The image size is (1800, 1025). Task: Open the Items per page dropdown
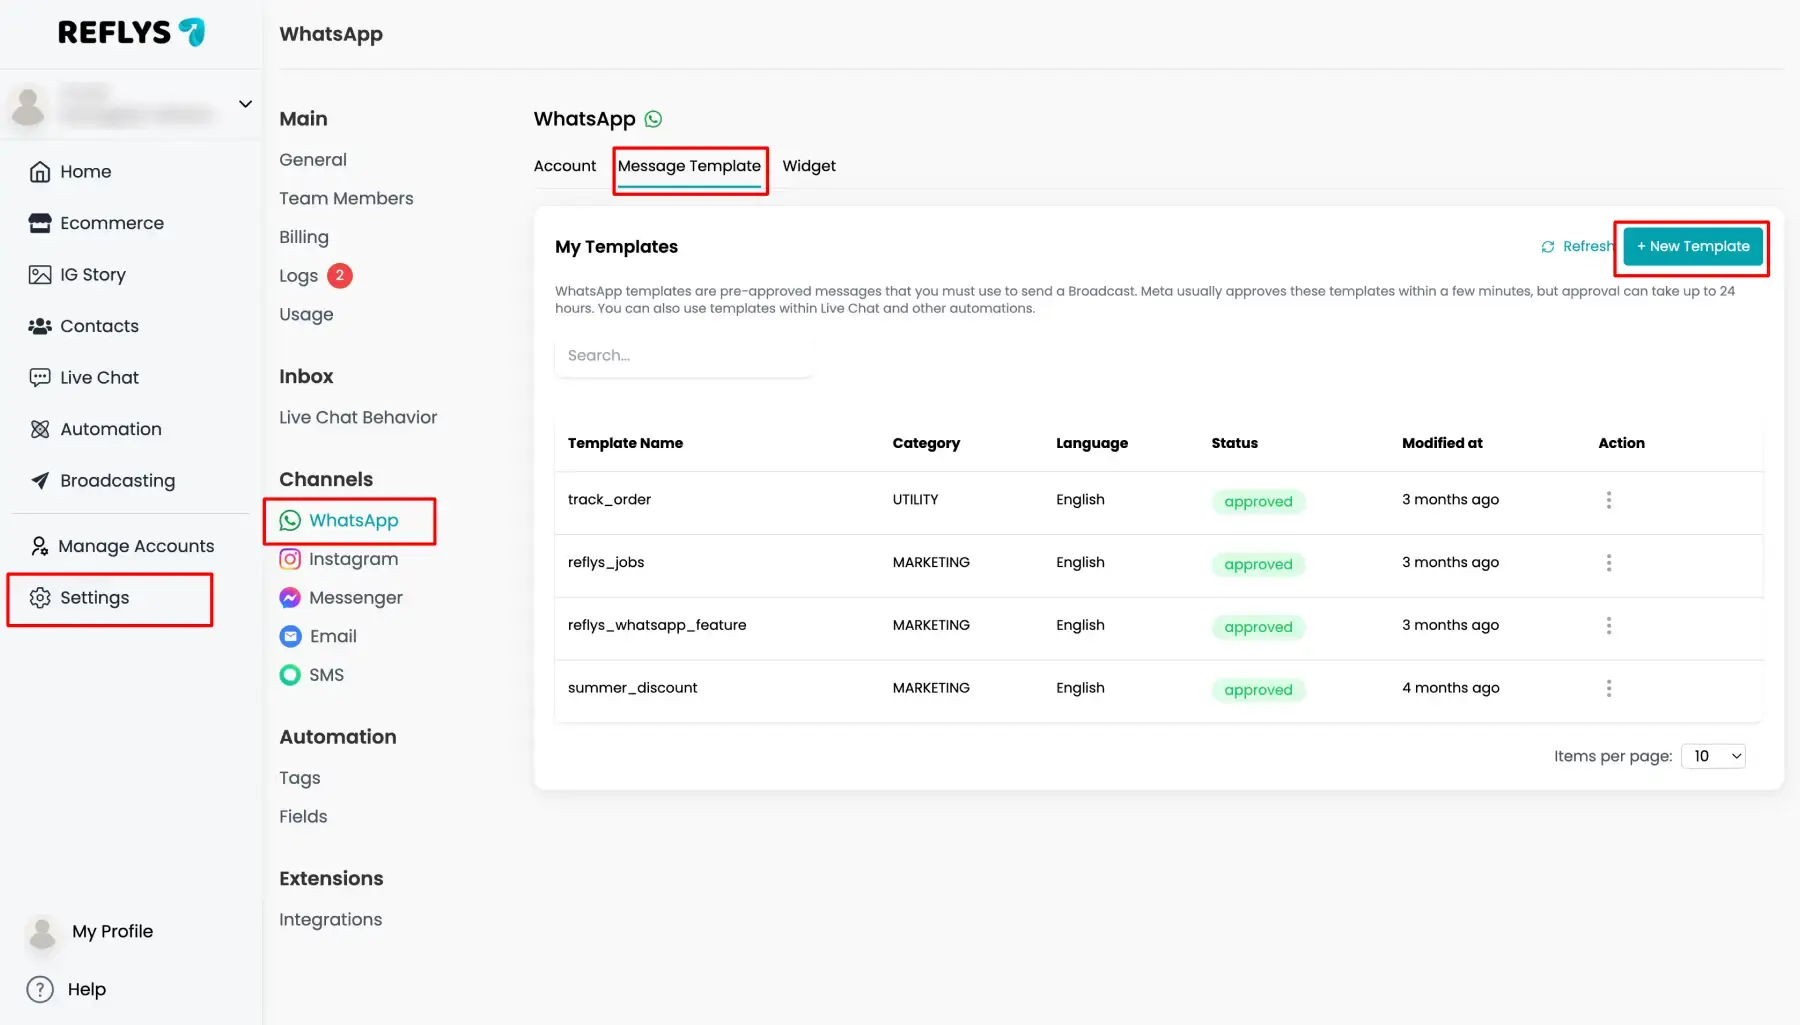pos(1714,756)
